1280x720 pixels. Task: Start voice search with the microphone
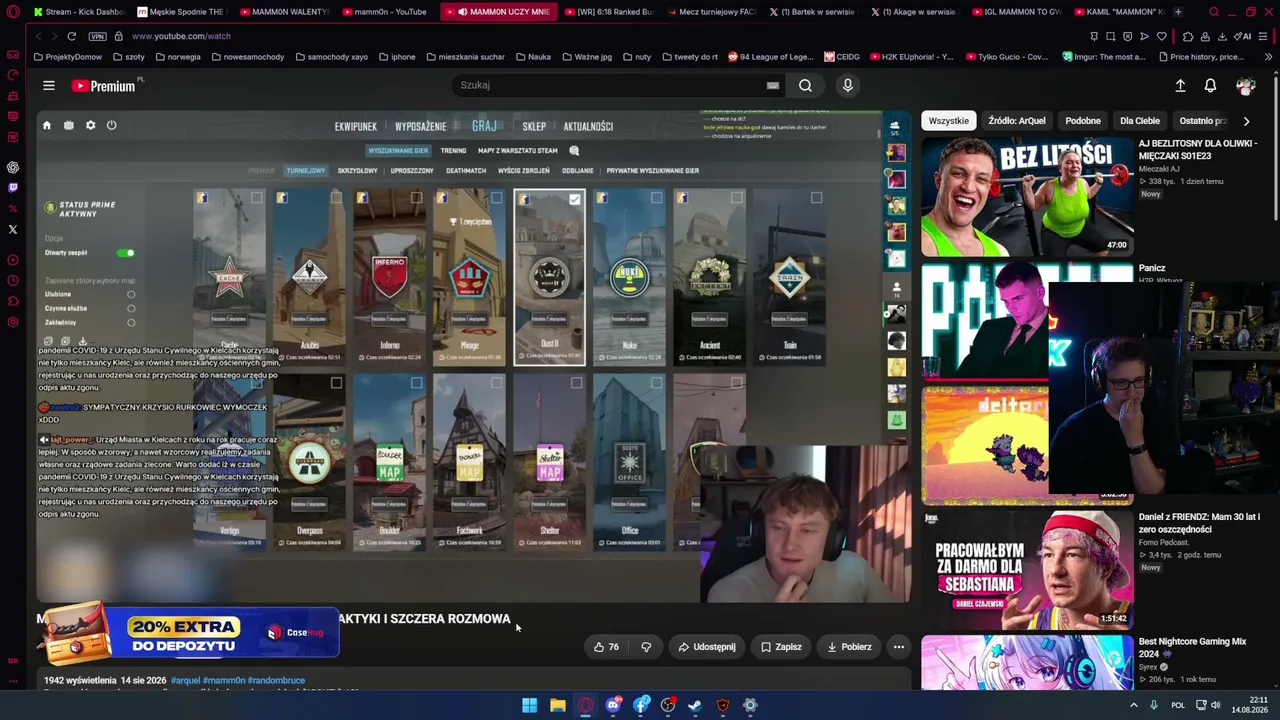[848, 86]
